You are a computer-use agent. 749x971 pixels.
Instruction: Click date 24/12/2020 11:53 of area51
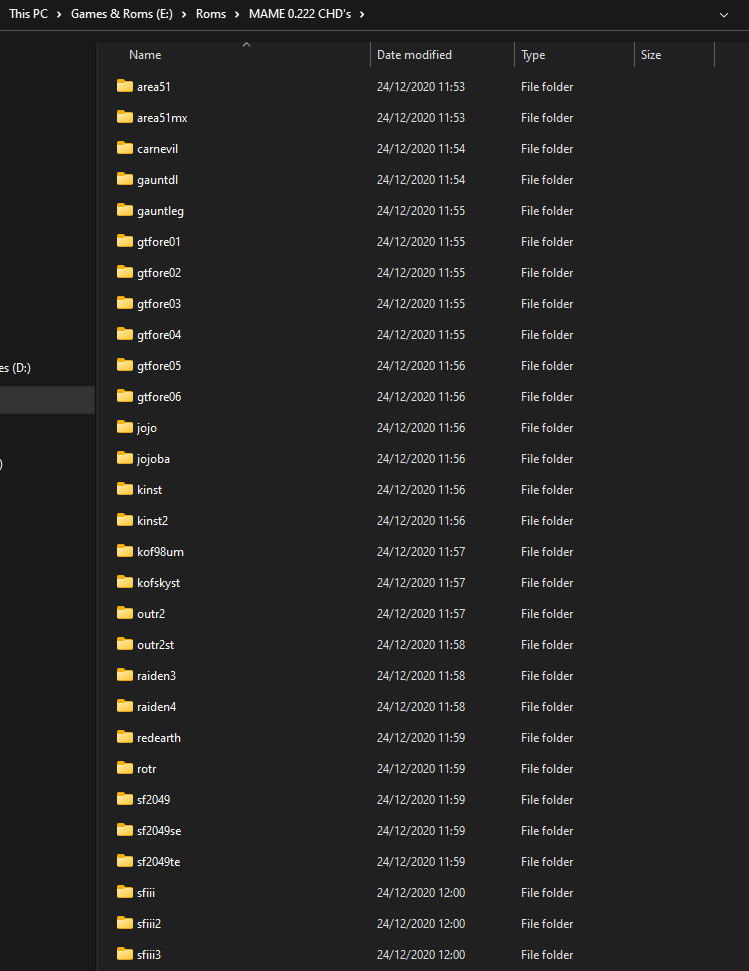(x=421, y=87)
